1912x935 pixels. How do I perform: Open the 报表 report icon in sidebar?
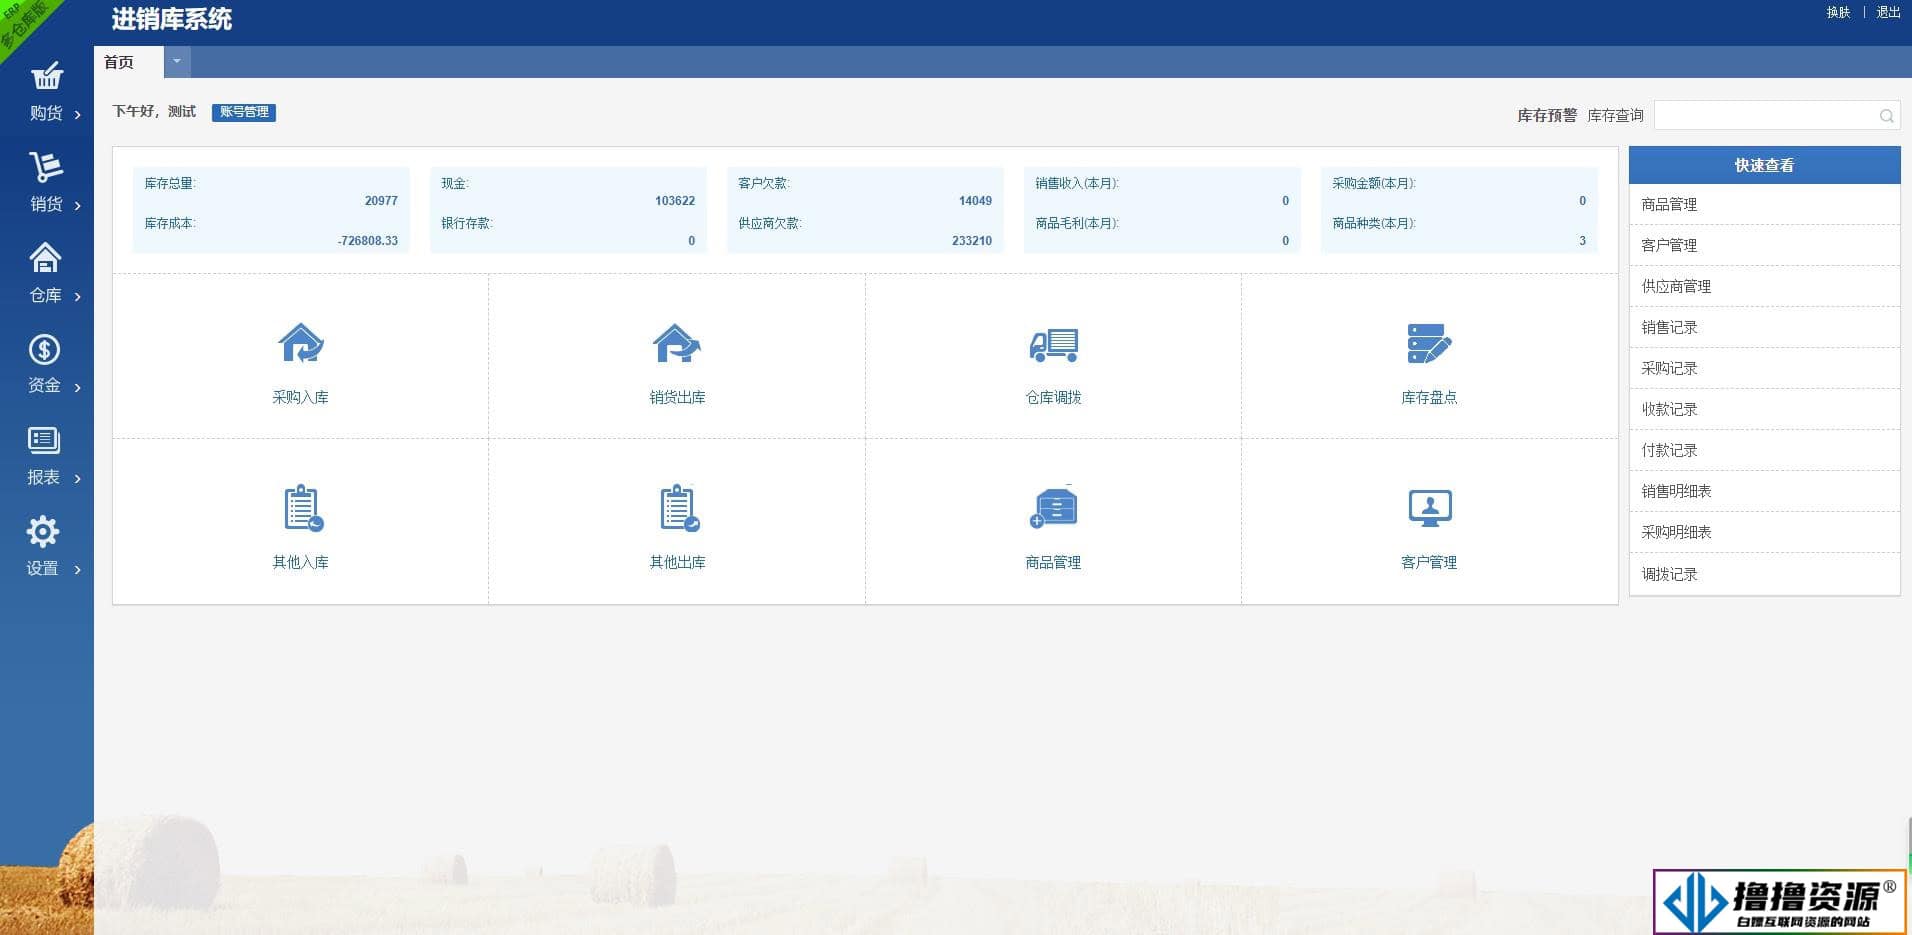(44, 440)
